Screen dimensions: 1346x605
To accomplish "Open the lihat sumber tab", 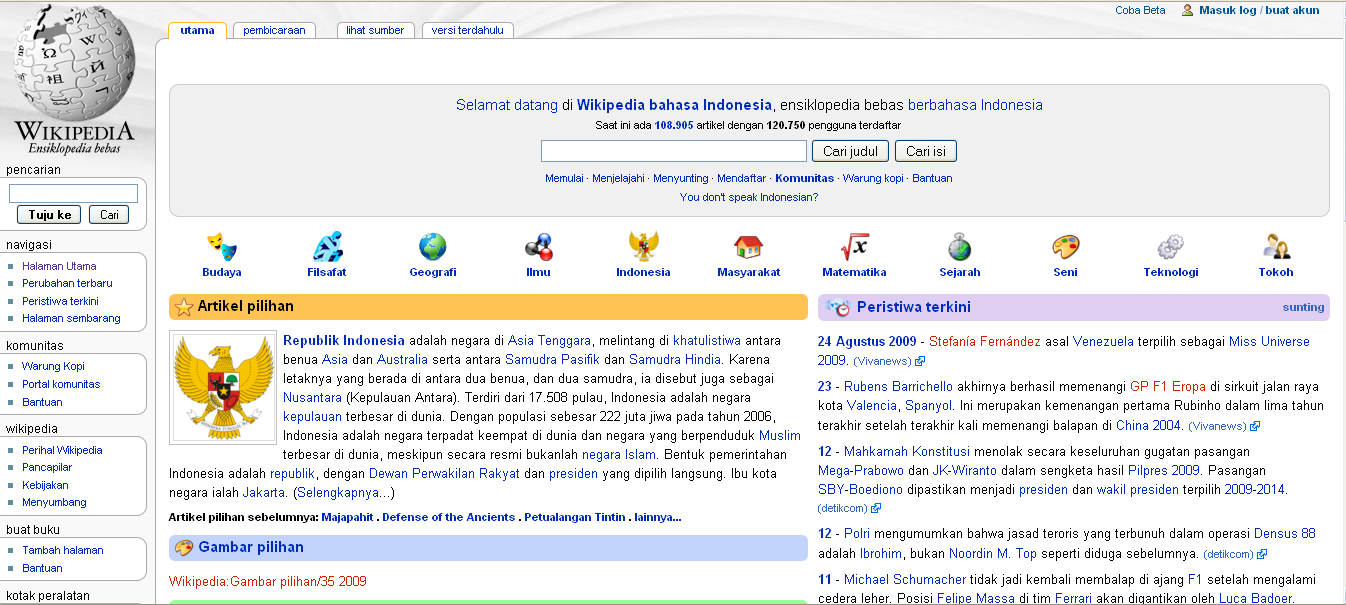I will click(375, 30).
